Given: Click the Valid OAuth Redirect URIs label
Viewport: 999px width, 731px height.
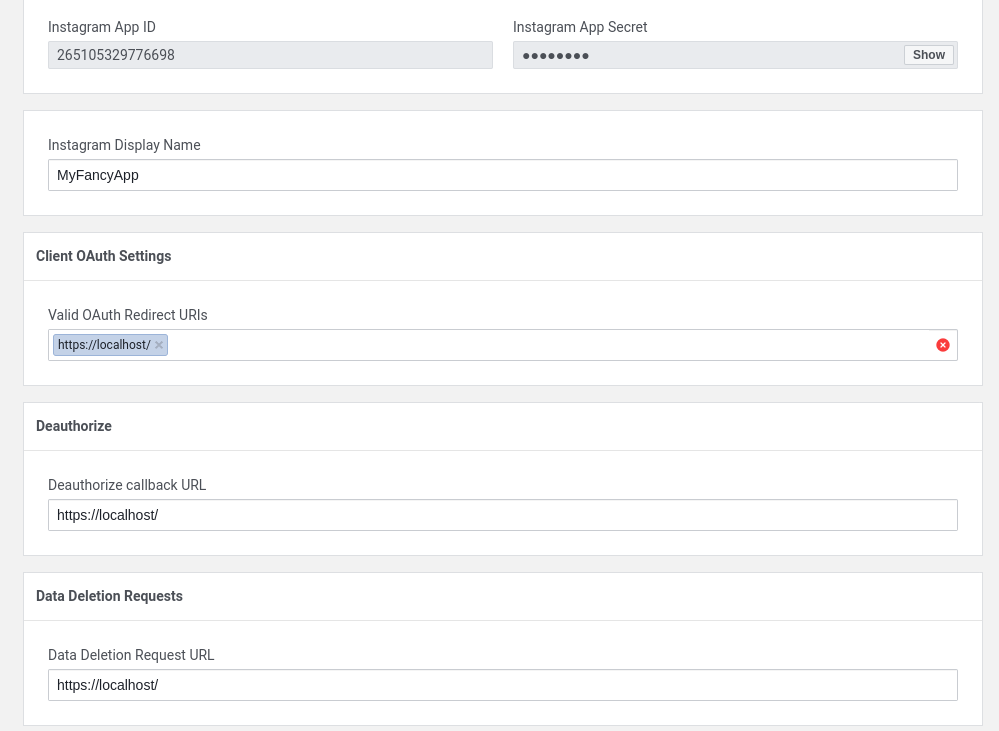Looking at the screenshot, I should point(128,315).
